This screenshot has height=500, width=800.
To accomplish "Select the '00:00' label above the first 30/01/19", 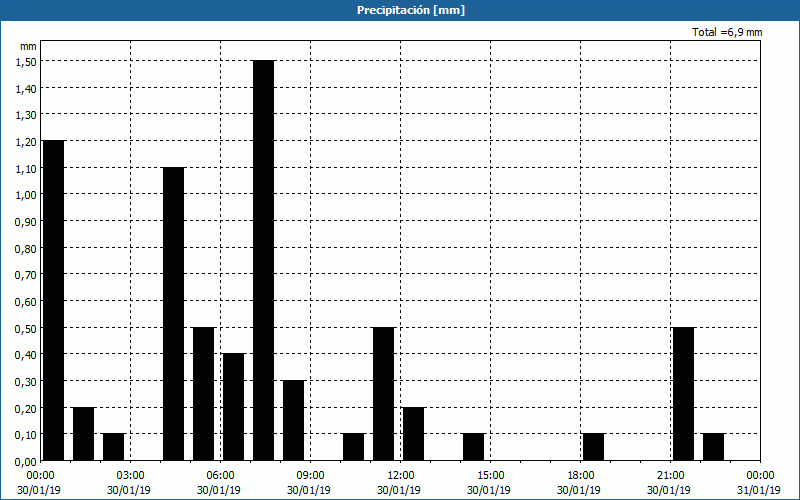I will (x=40, y=476).
